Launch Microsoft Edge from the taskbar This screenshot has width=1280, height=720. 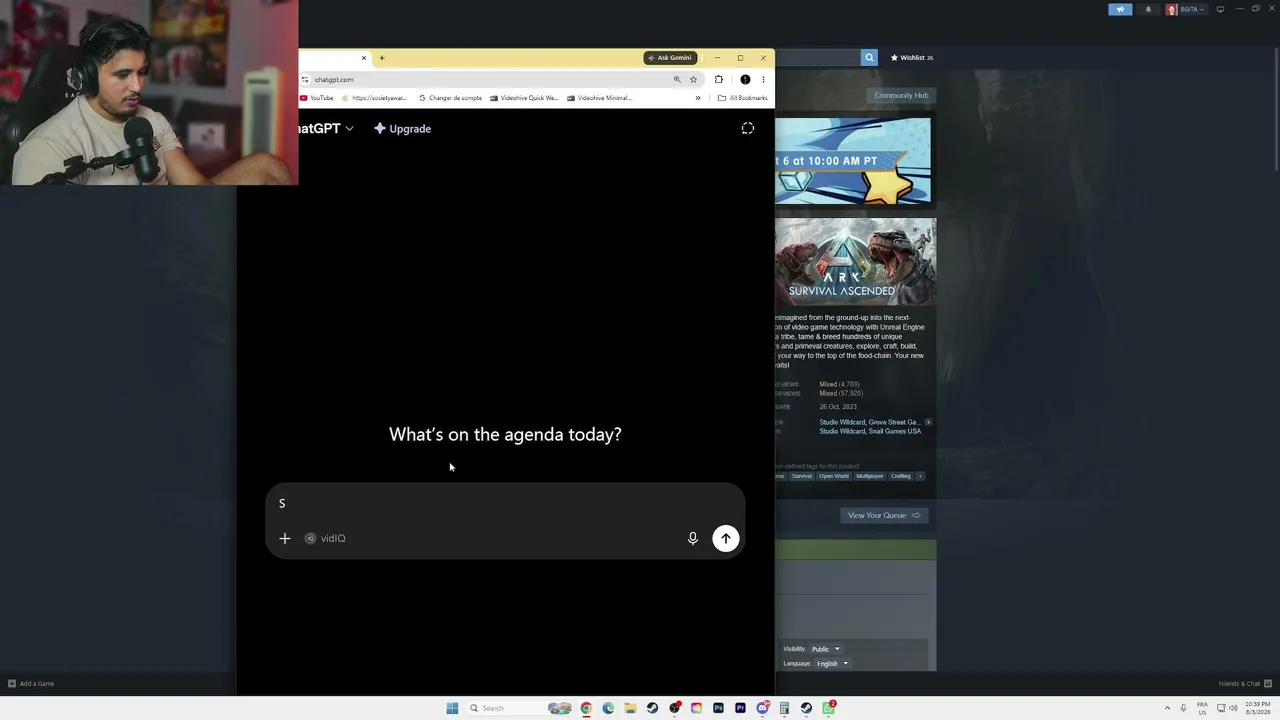coord(608,708)
